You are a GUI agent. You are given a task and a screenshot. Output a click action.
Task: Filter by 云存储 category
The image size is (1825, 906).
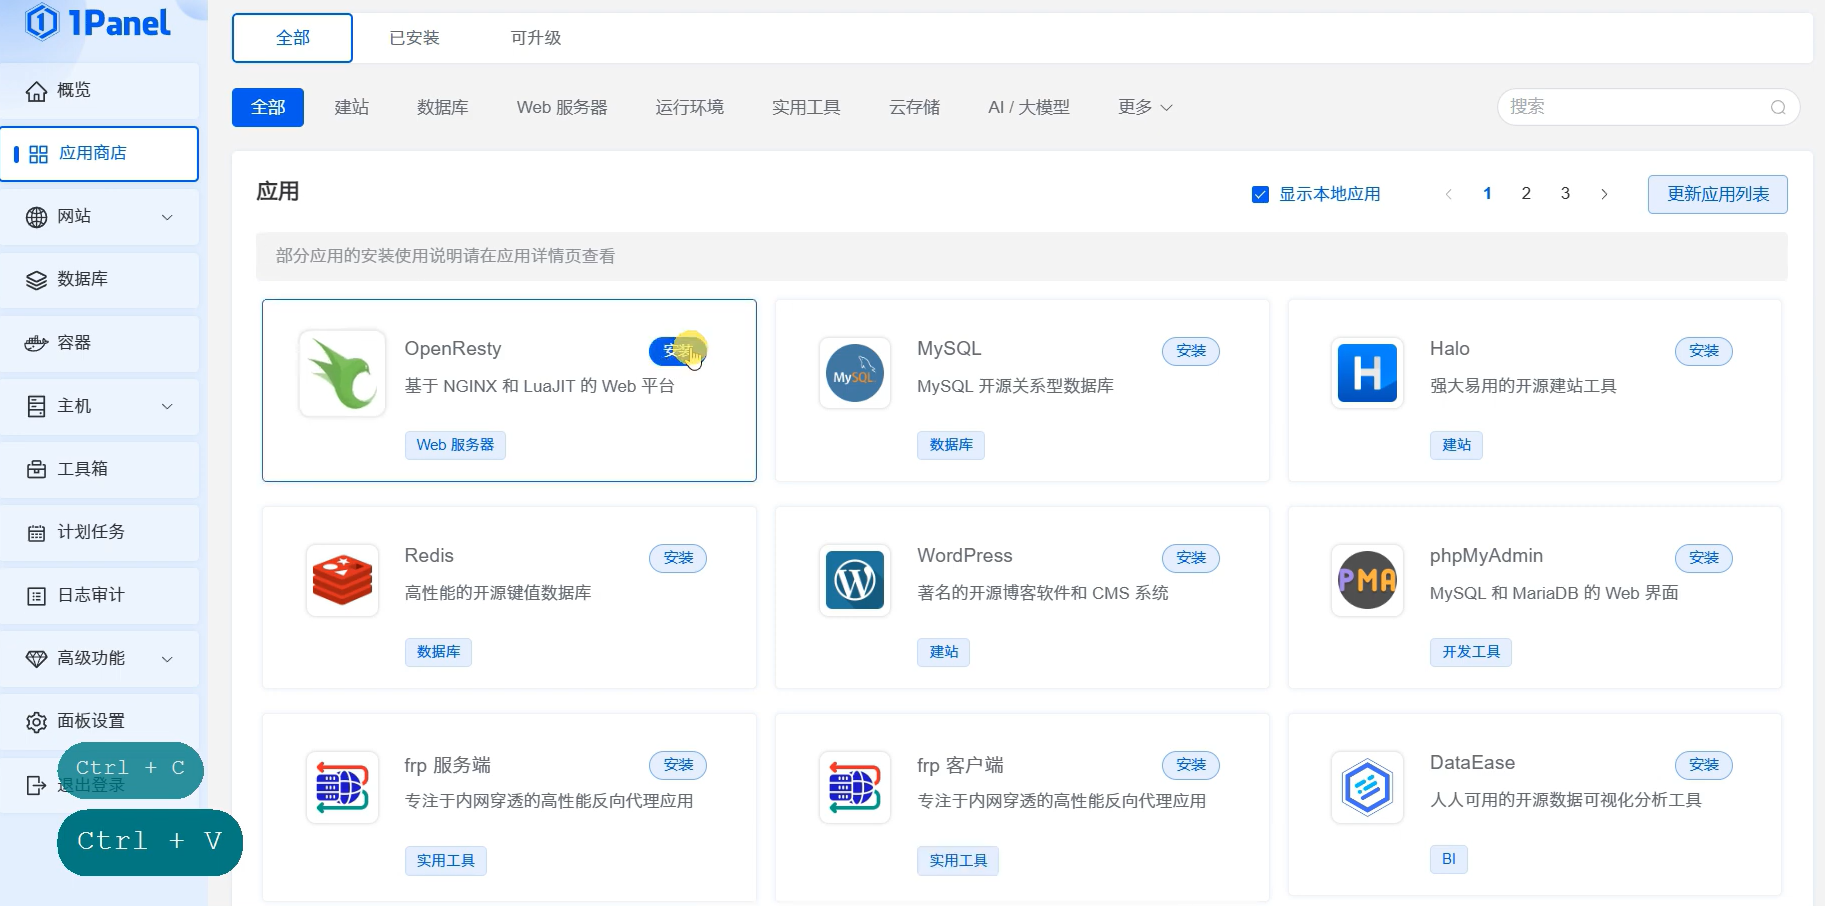tap(915, 107)
